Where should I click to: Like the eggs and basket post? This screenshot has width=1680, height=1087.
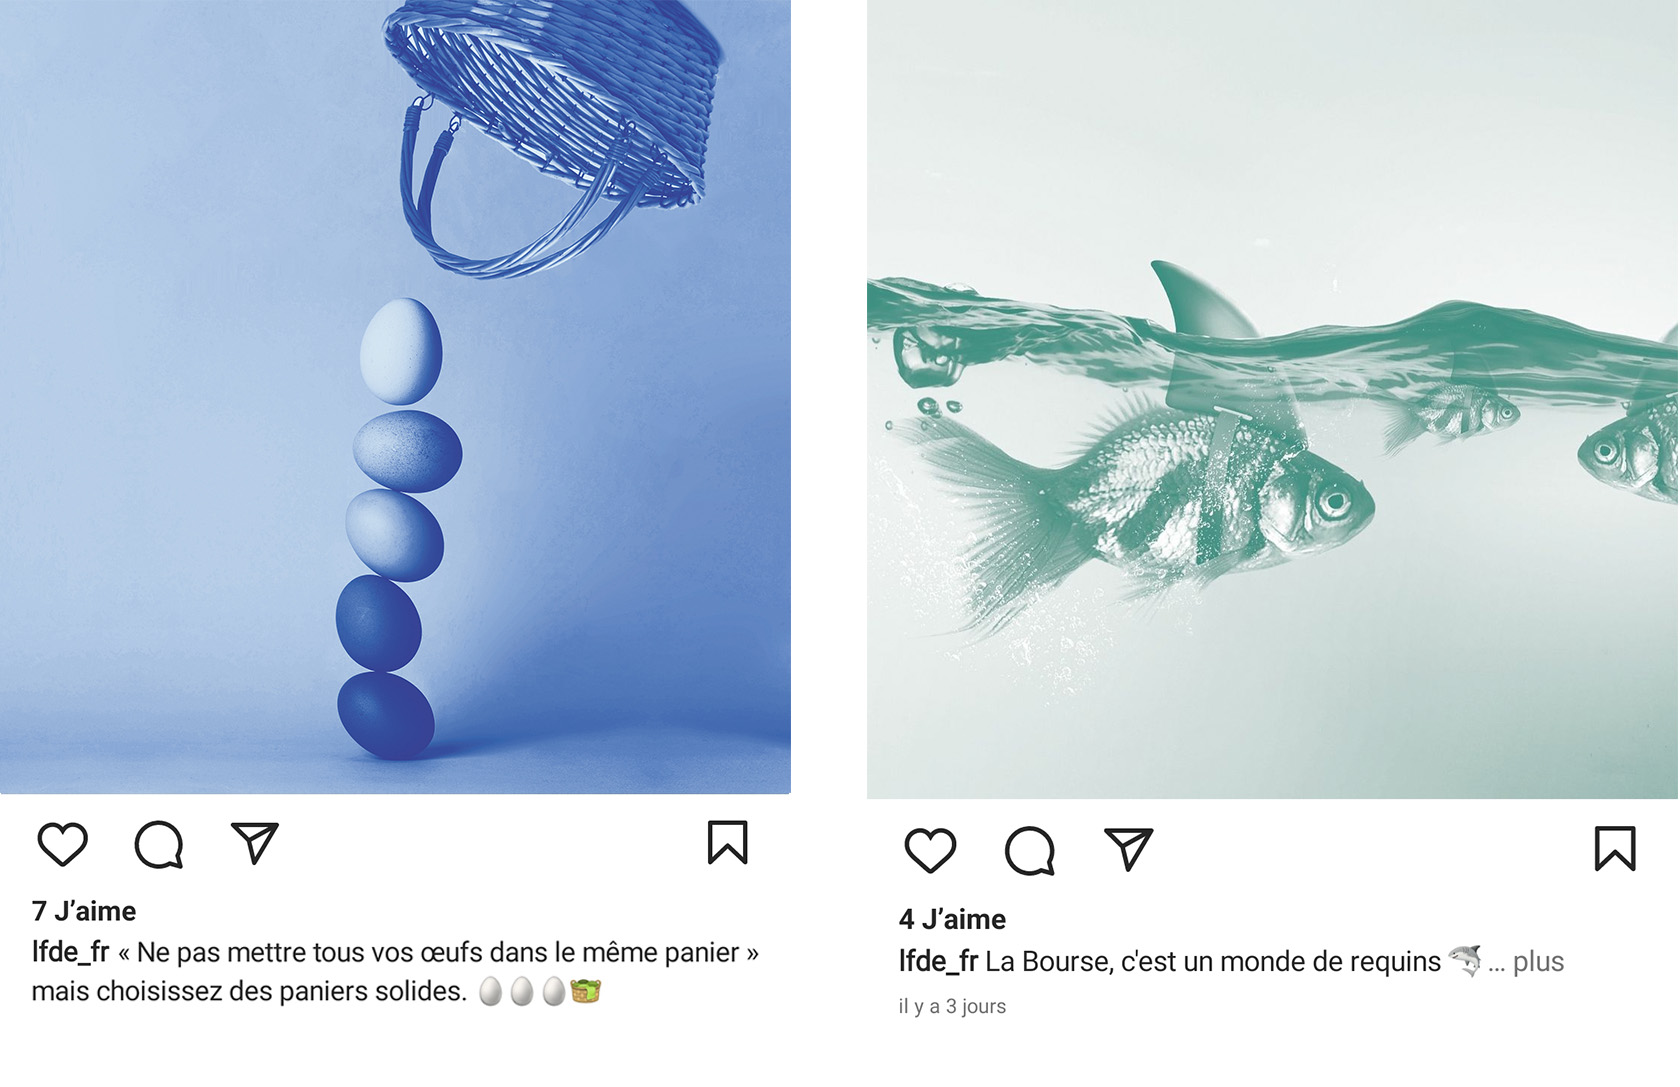pos(62,844)
